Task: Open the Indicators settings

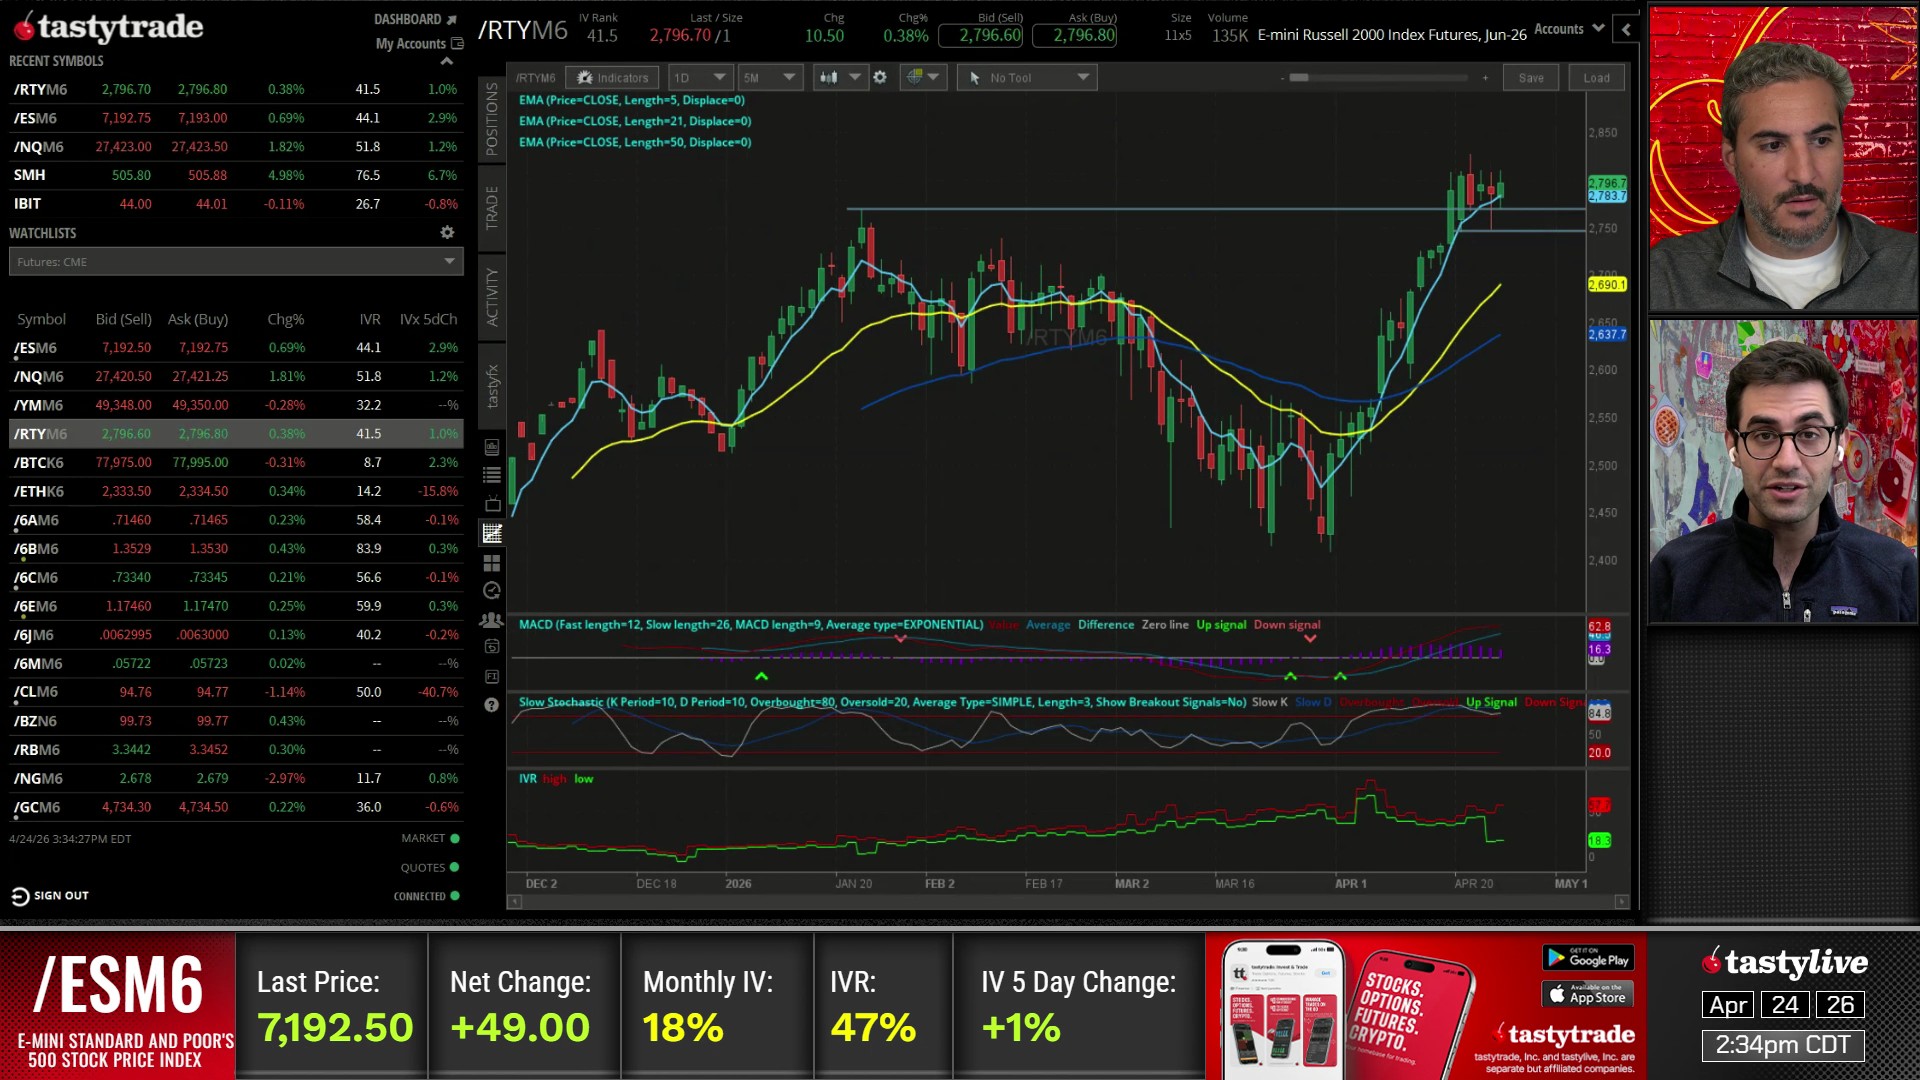Action: point(612,78)
